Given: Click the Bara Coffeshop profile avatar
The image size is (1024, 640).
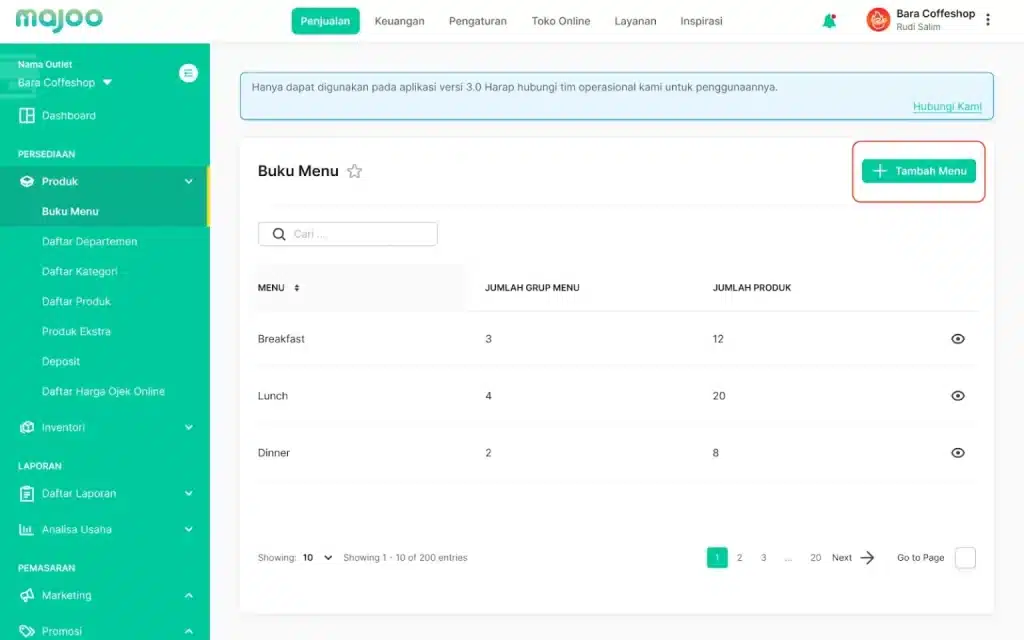Looking at the screenshot, I should 878,20.
